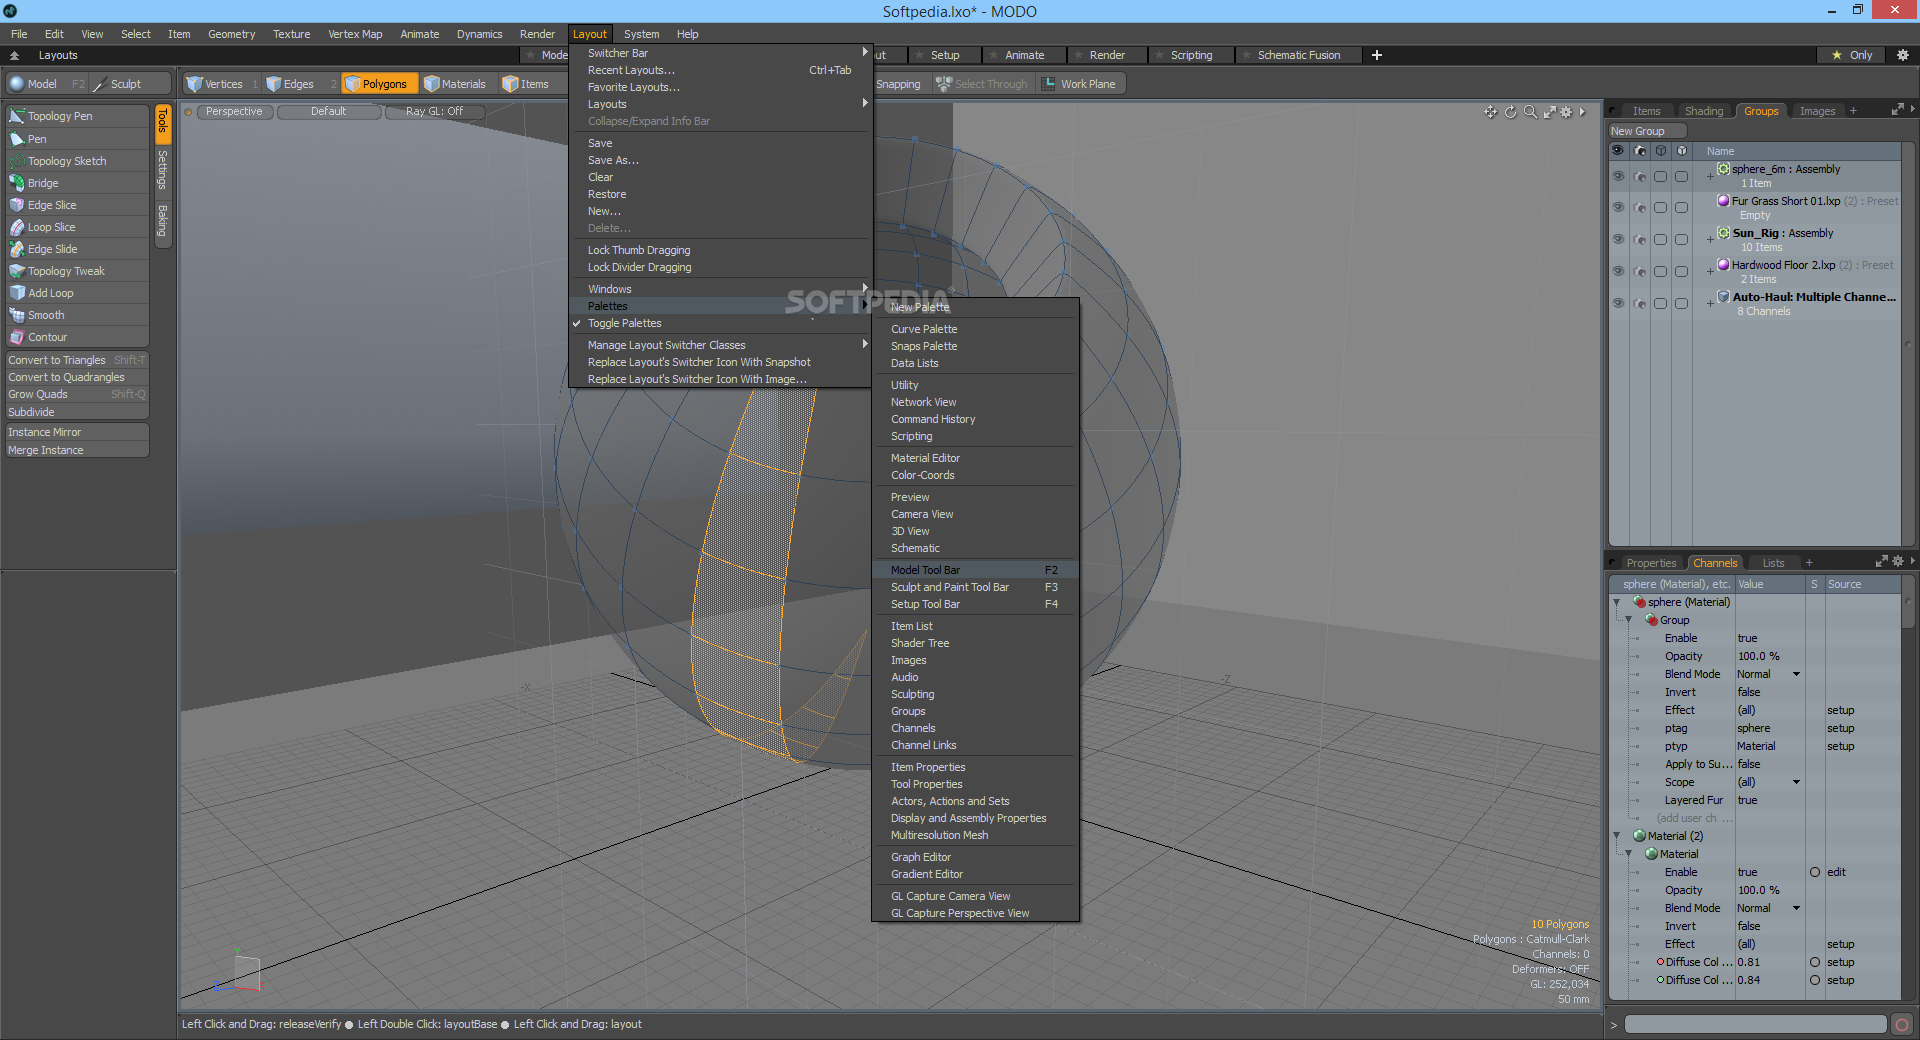The image size is (1920, 1040).
Task: Add a new layout tab with plus
Action: (x=1377, y=55)
